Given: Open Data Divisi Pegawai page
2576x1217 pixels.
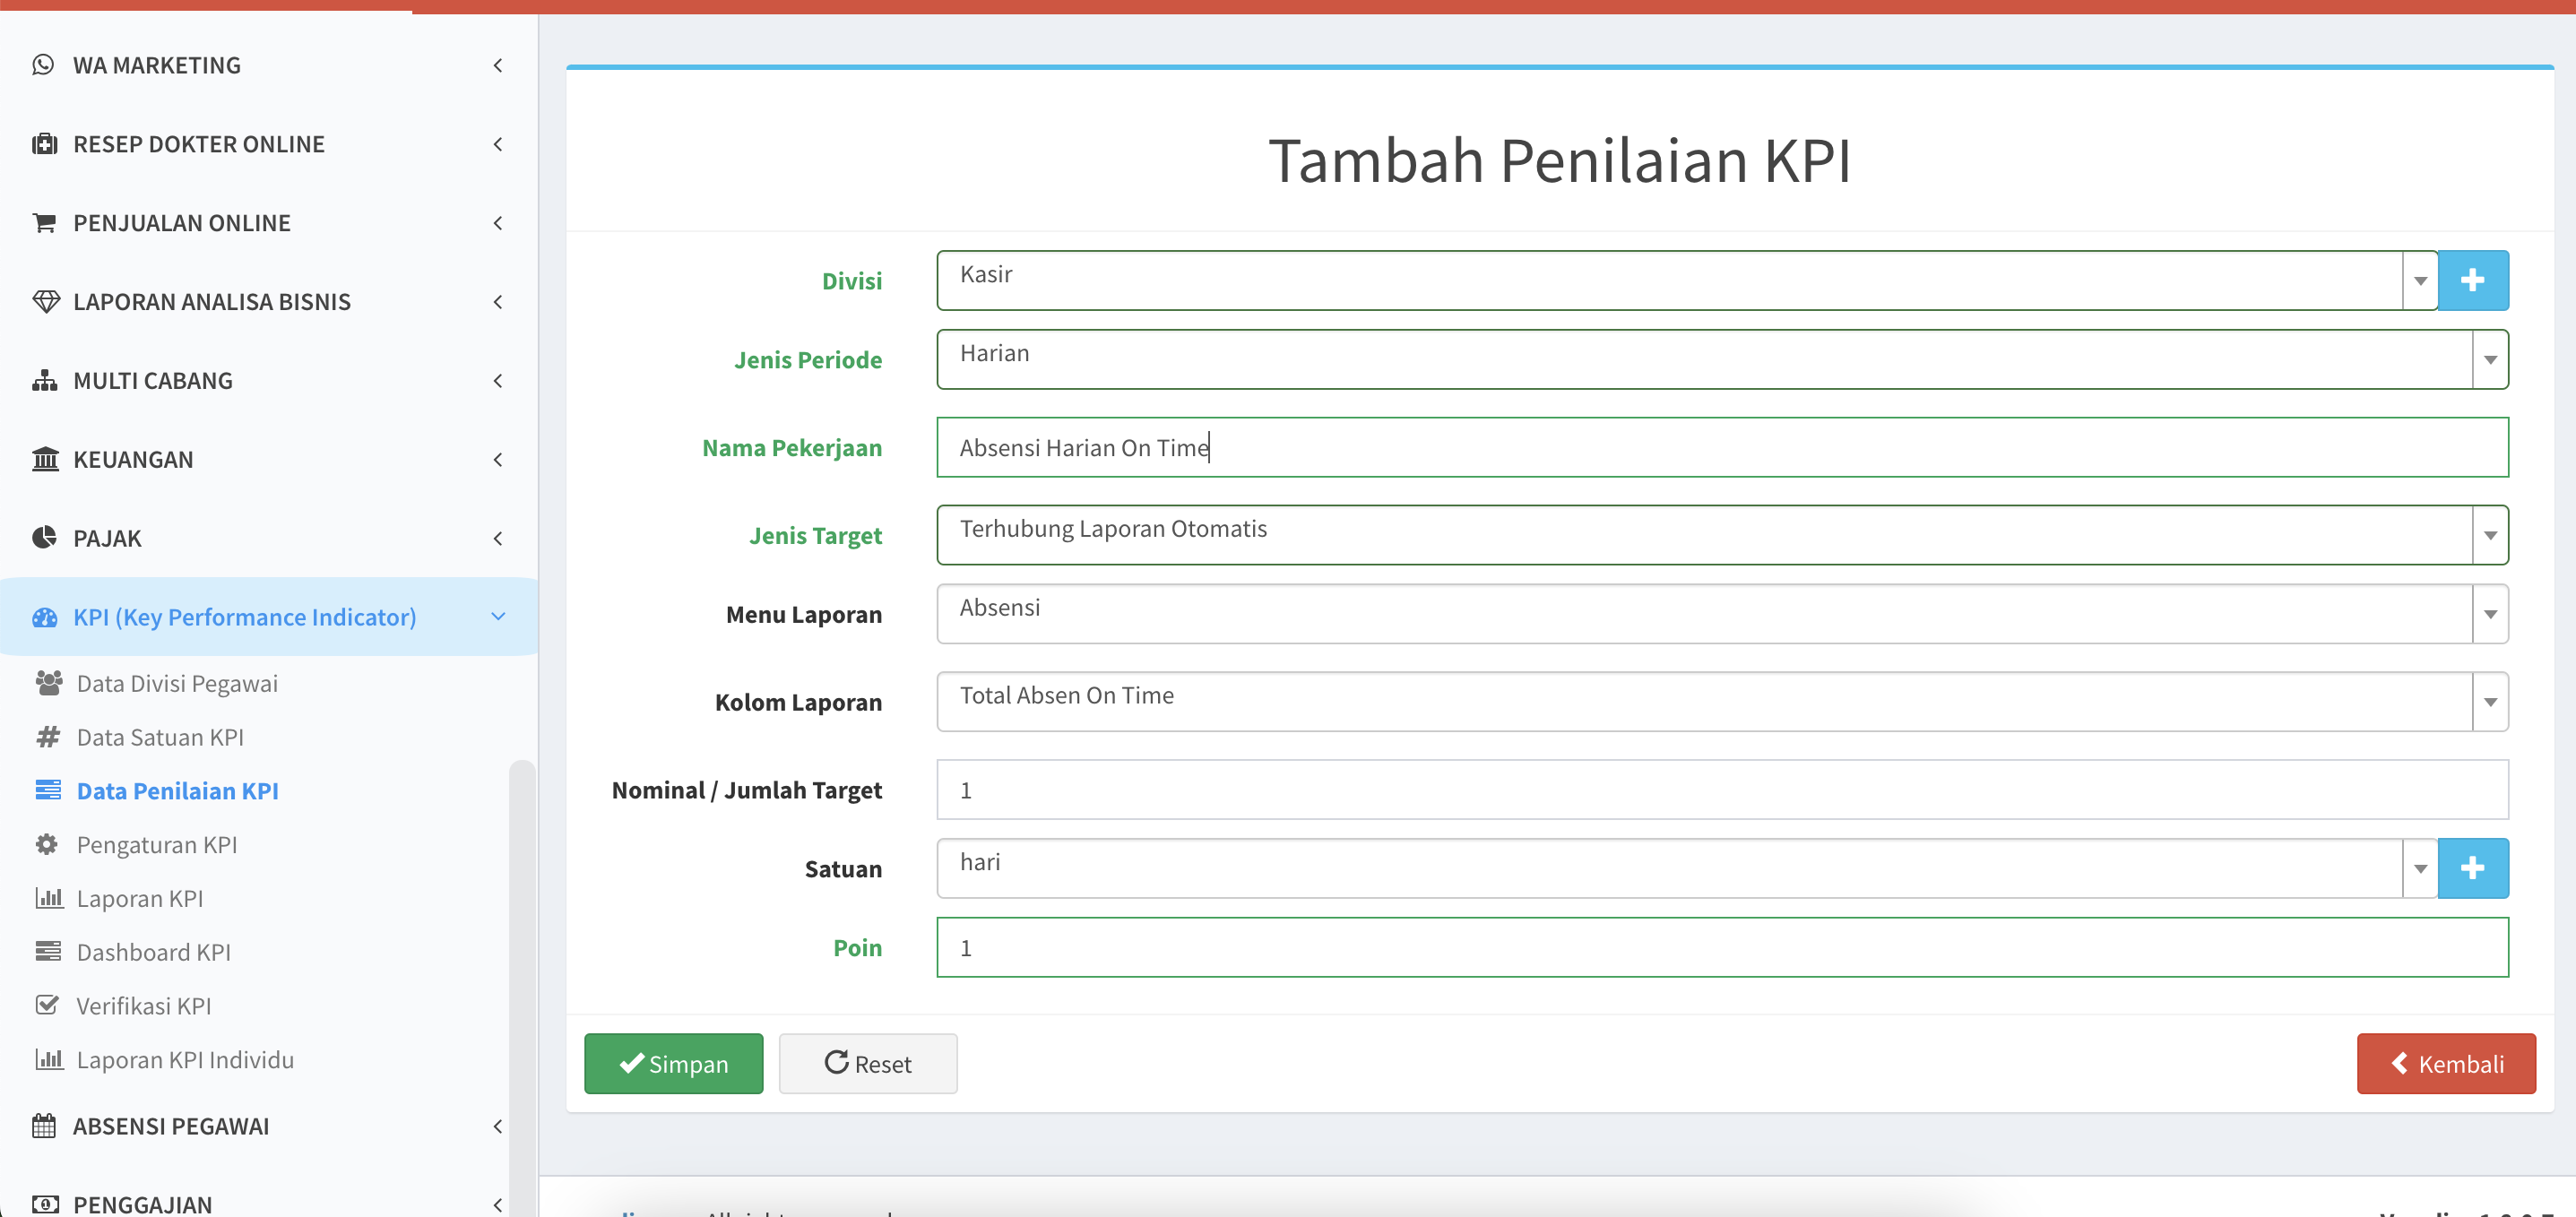Looking at the screenshot, I should [x=177, y=683].
